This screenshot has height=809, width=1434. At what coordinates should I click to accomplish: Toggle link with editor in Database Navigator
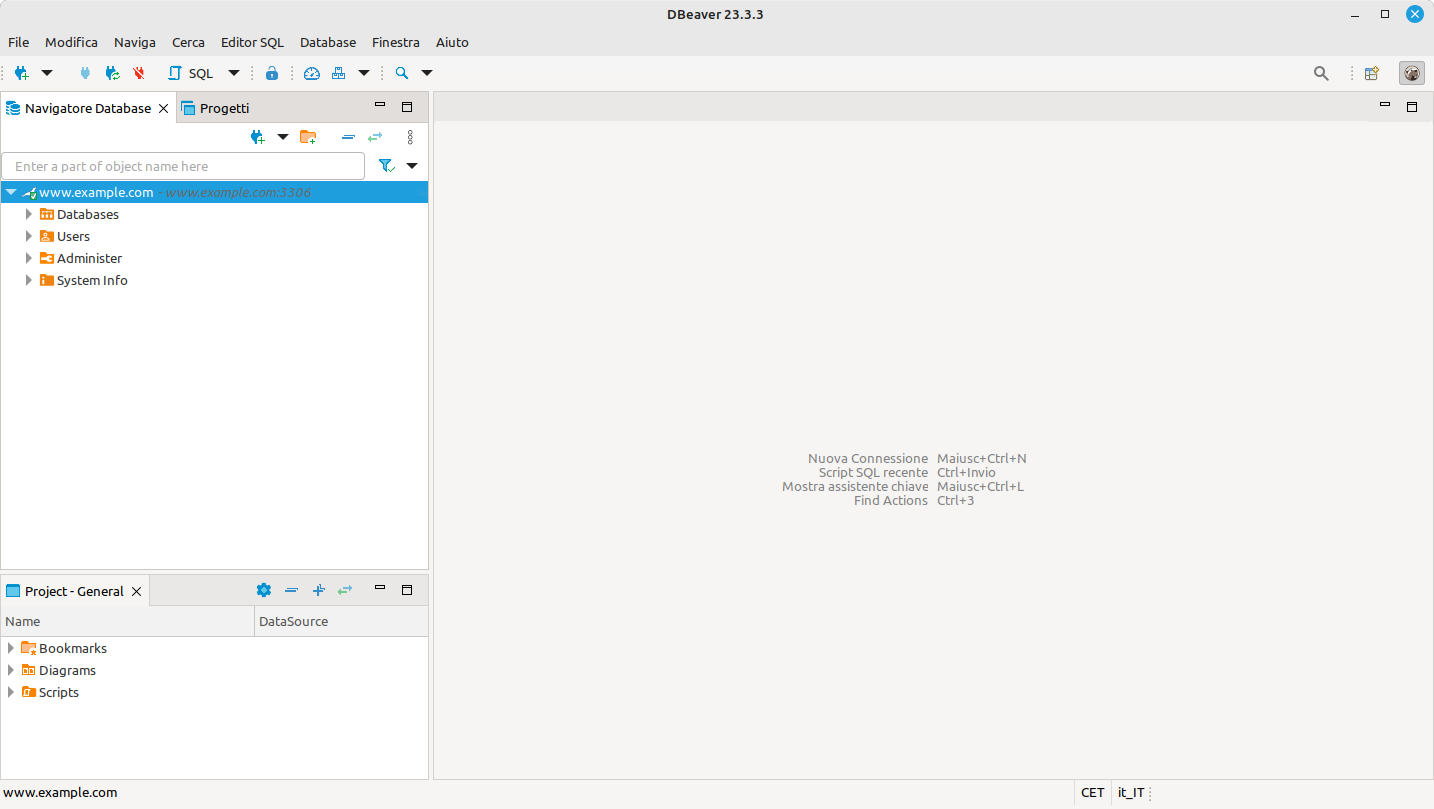click(375, 137)
